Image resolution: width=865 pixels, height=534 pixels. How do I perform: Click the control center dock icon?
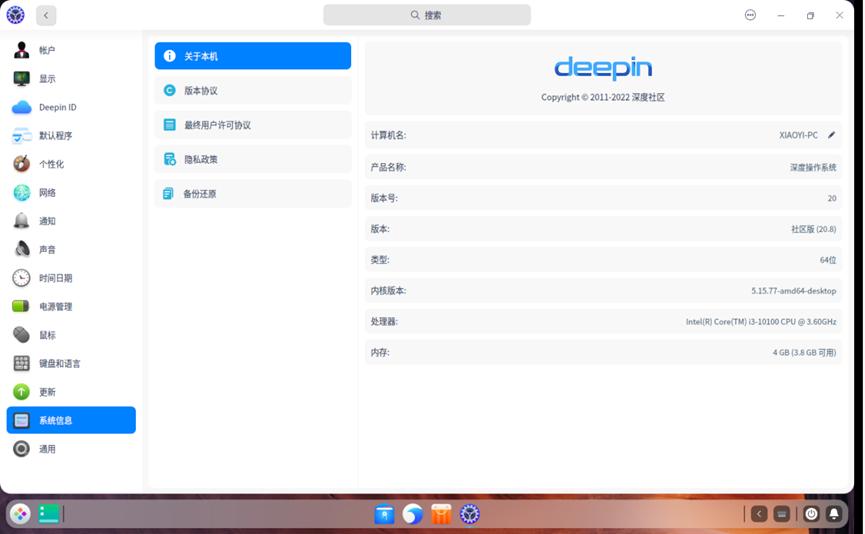pyautogui.click(x=469, y=514)
